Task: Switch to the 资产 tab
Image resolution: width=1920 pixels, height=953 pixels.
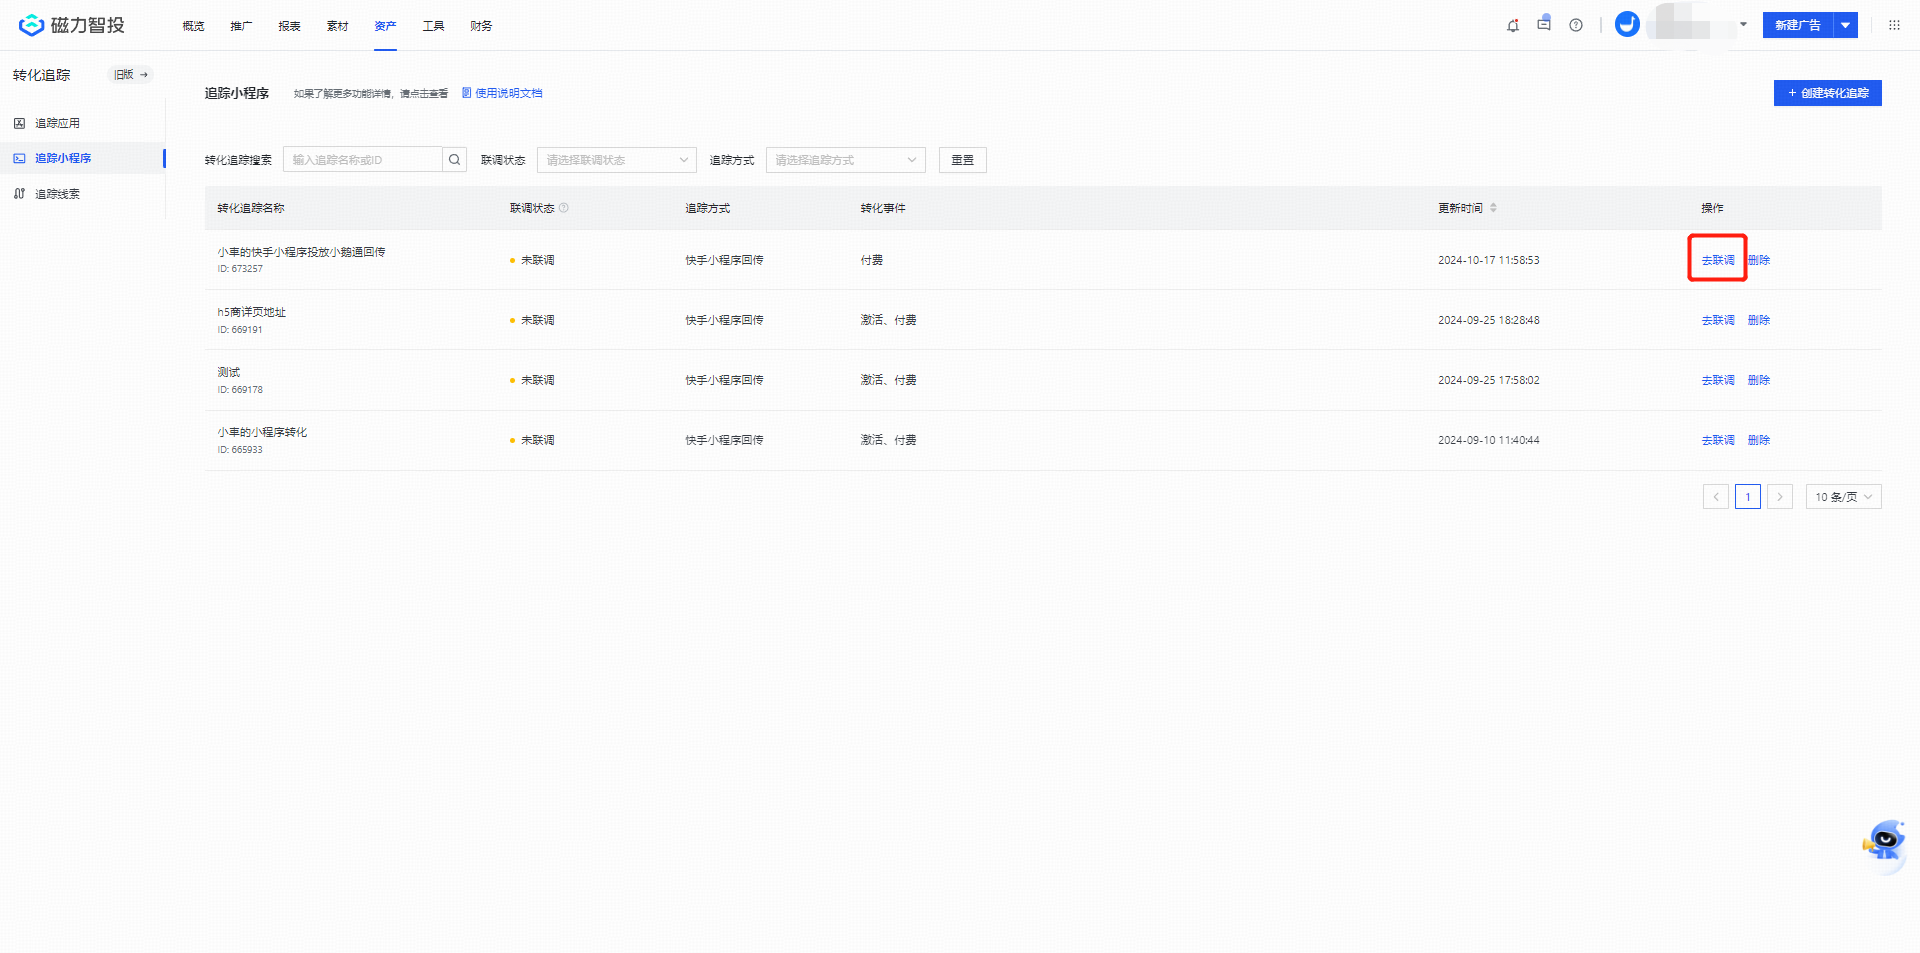Action: (385, 26)
